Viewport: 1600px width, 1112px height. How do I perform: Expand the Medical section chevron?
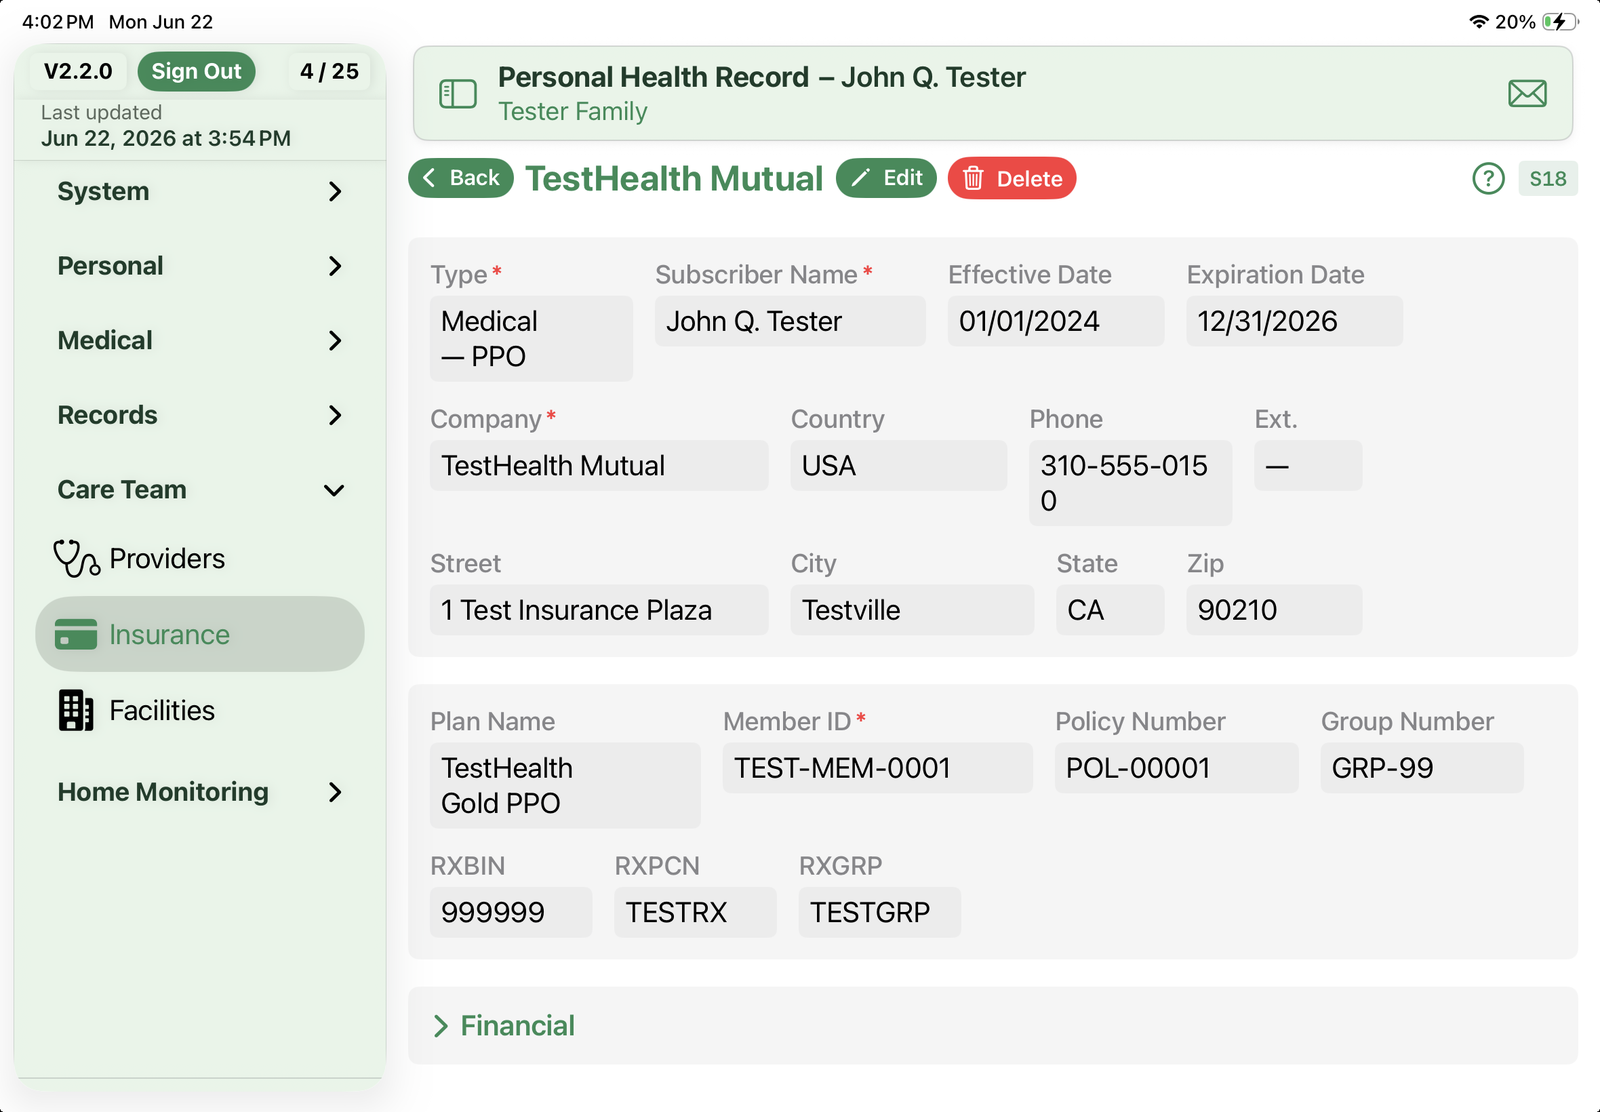click(x=335, y=341)
